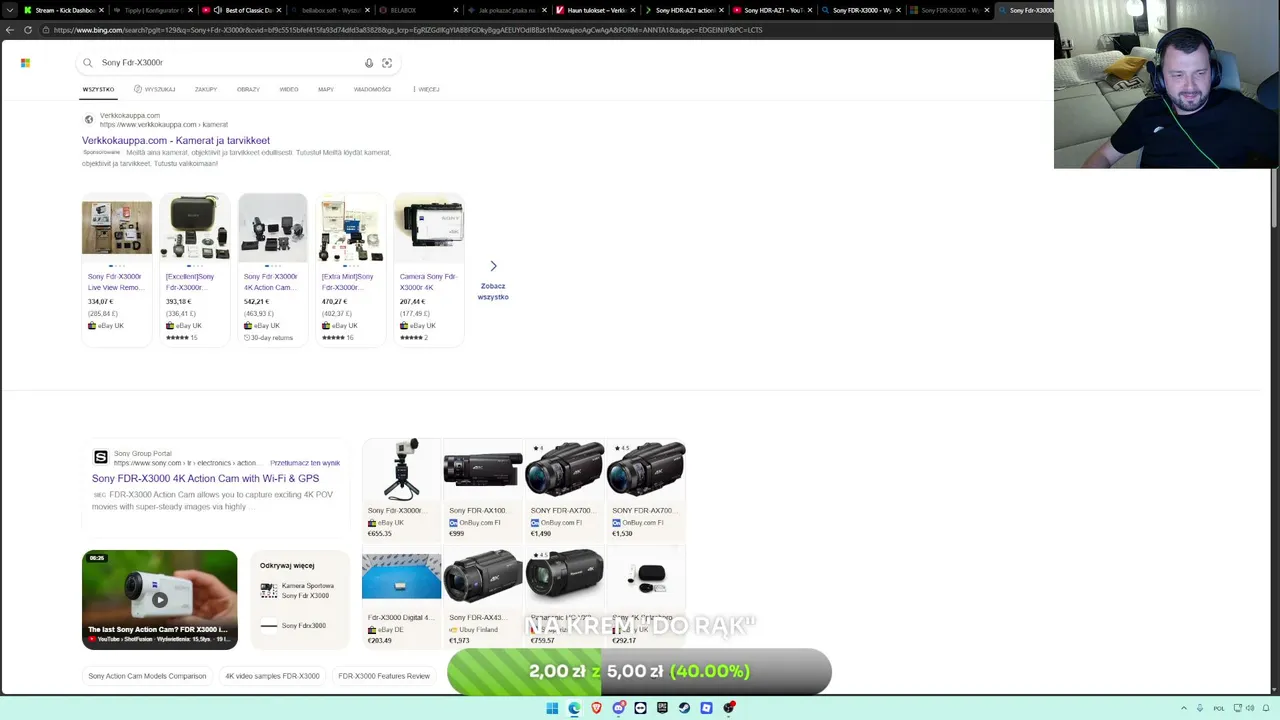Image resolution: width=1280 pixels, height=720 pixels.
Task: Open Brave browser from the taskbar
Action: click(596, 708)
